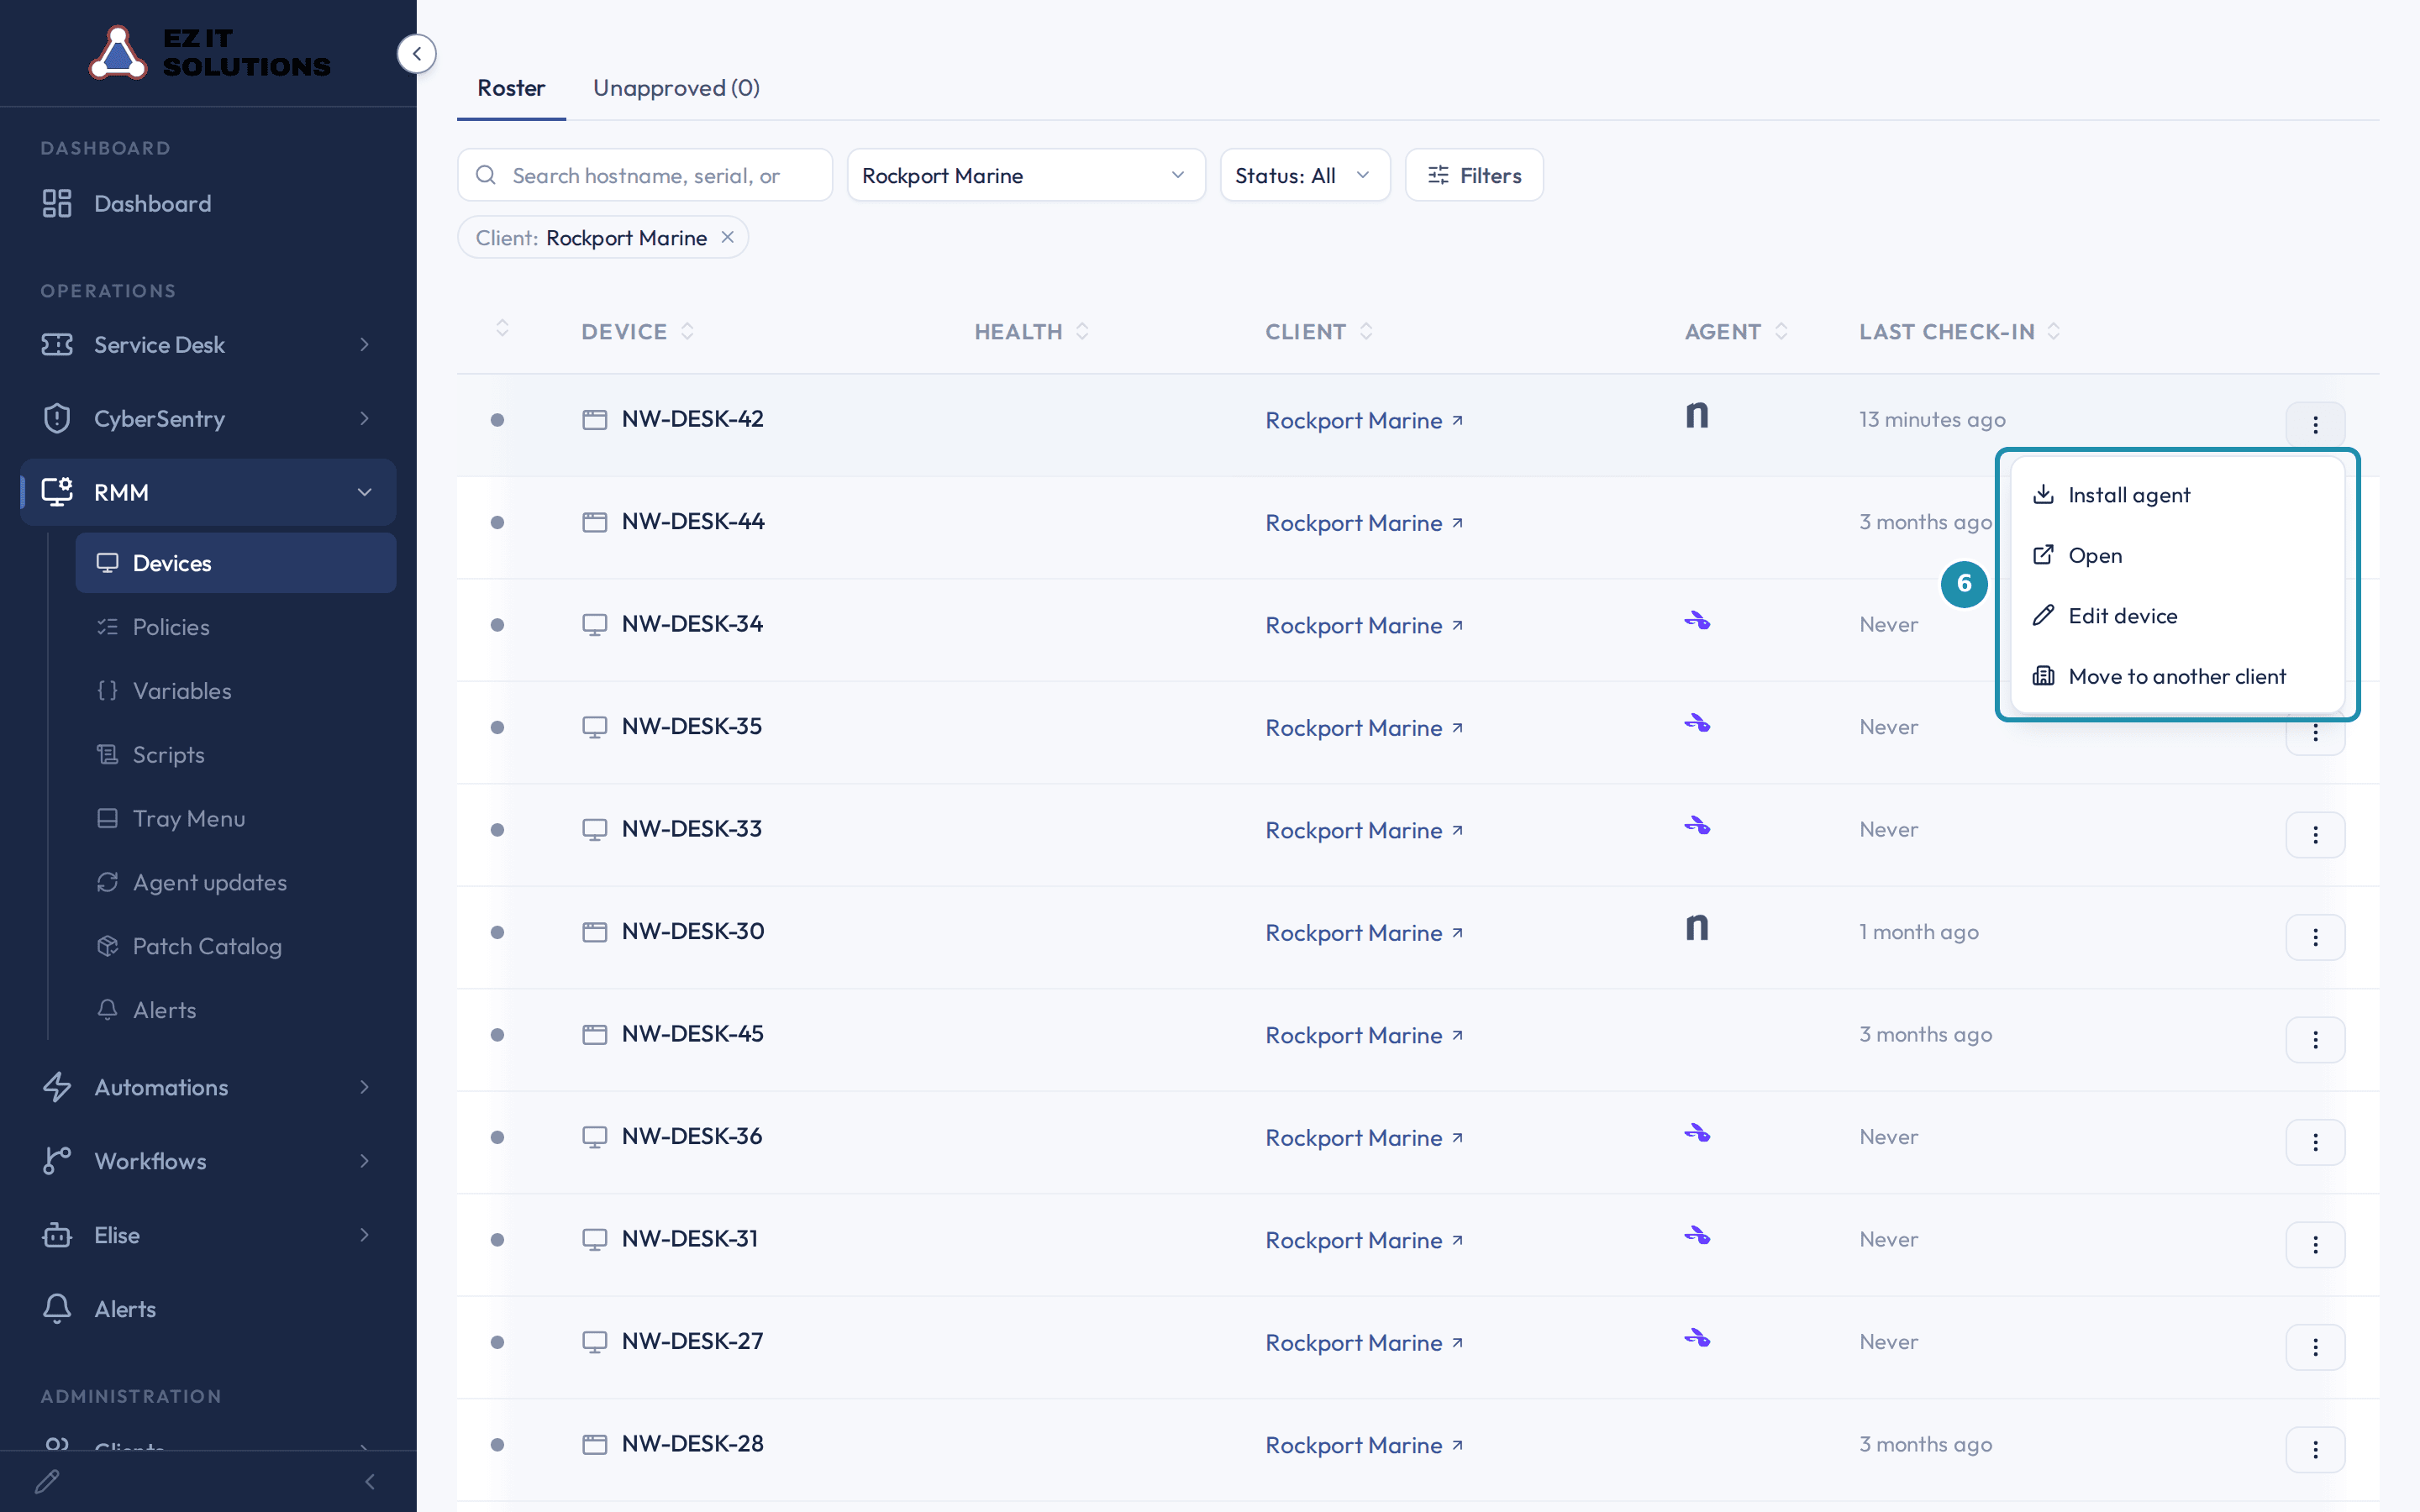Open the Dashboard page

[152, 204]
